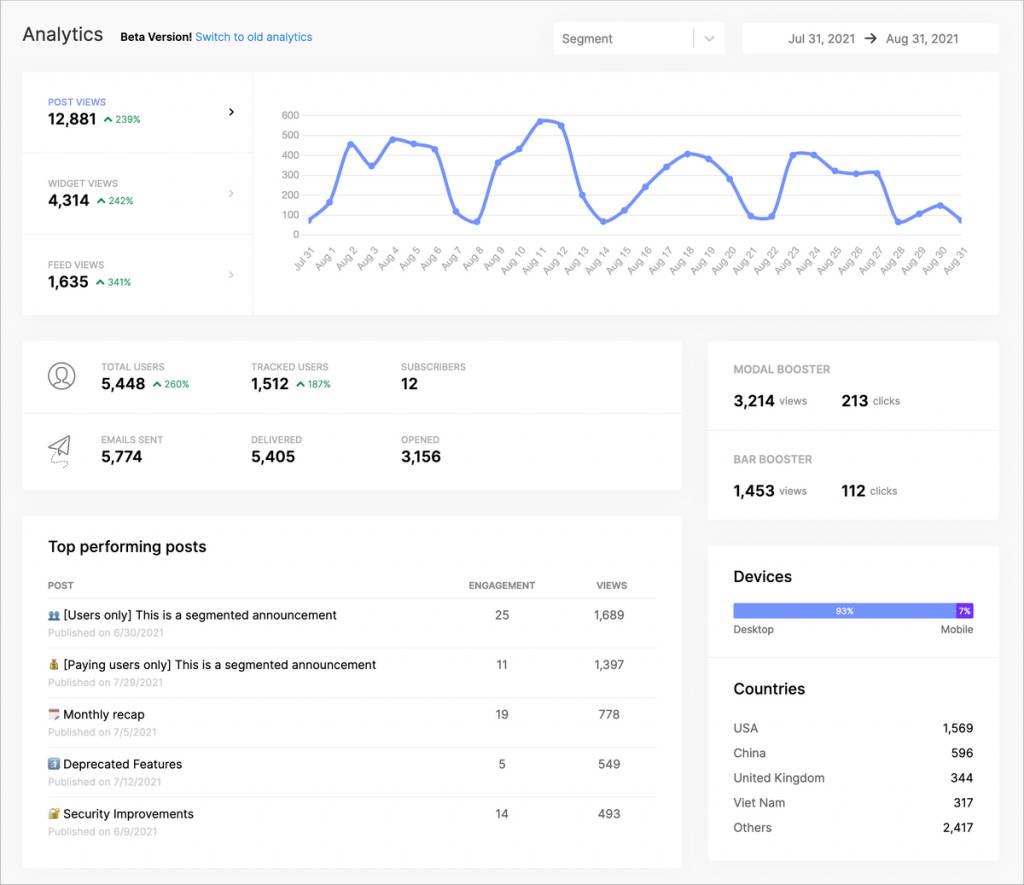The height and width of the screenshot is (885, 1024).
Task: Click the 12,881 post views value
Action: pyautogui.click(x=72, y=119)
